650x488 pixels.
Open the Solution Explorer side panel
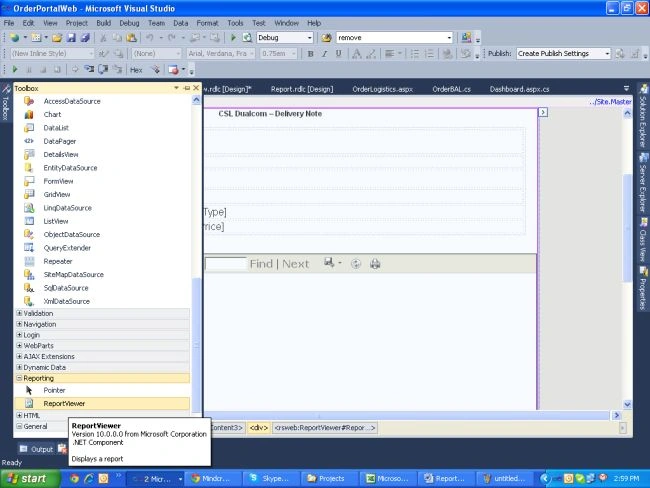[x=643, y=117]
